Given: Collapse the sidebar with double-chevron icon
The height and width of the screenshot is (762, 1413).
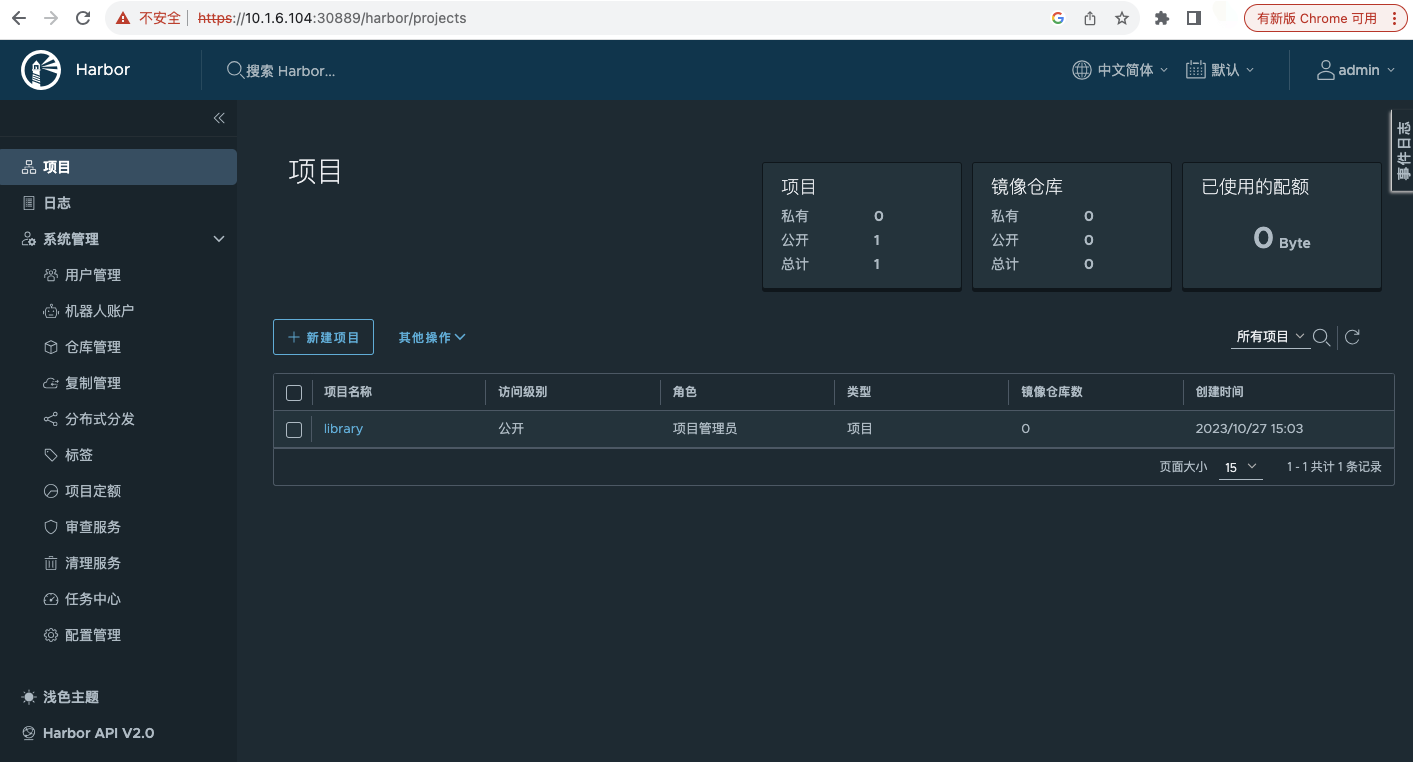Looking at the screenshot, I should point(219,118).
